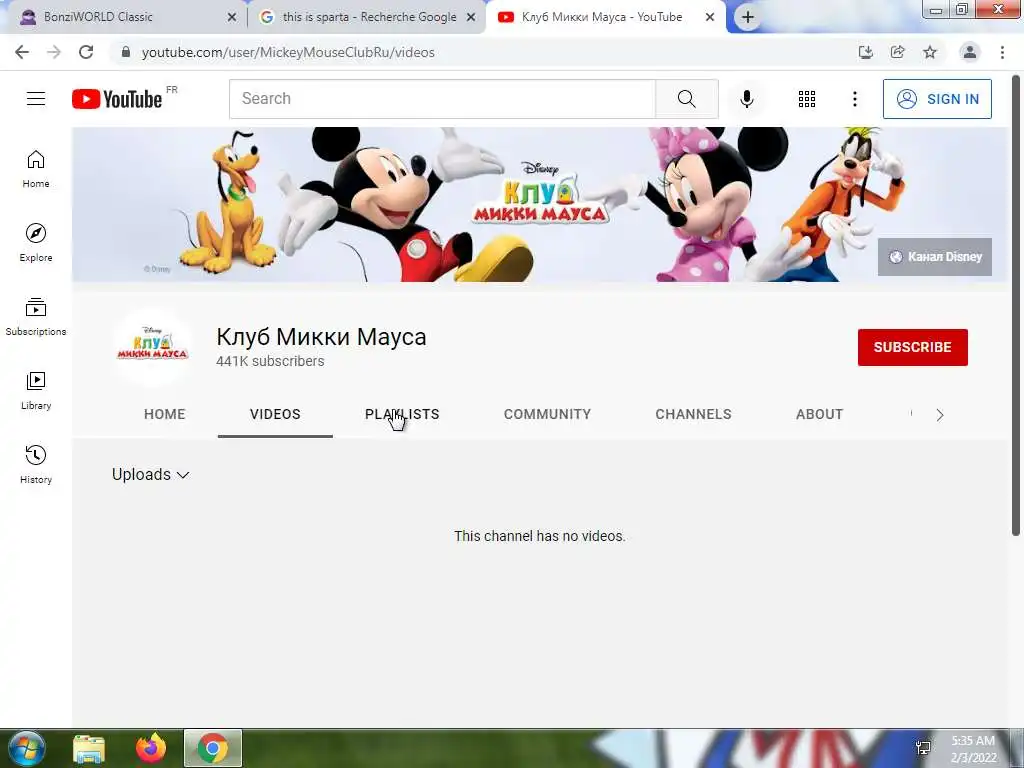Open the Канал Disney banner link
1024x768 pixels.
935,257
